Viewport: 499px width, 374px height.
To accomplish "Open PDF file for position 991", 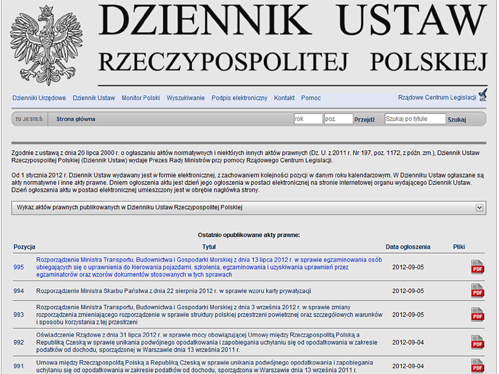I will [477, 366].
